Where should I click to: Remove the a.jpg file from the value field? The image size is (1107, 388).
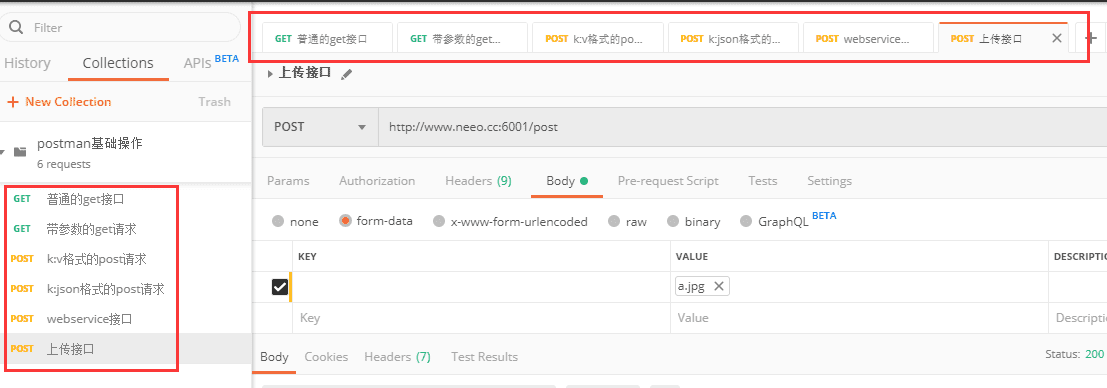coord(719,286)
